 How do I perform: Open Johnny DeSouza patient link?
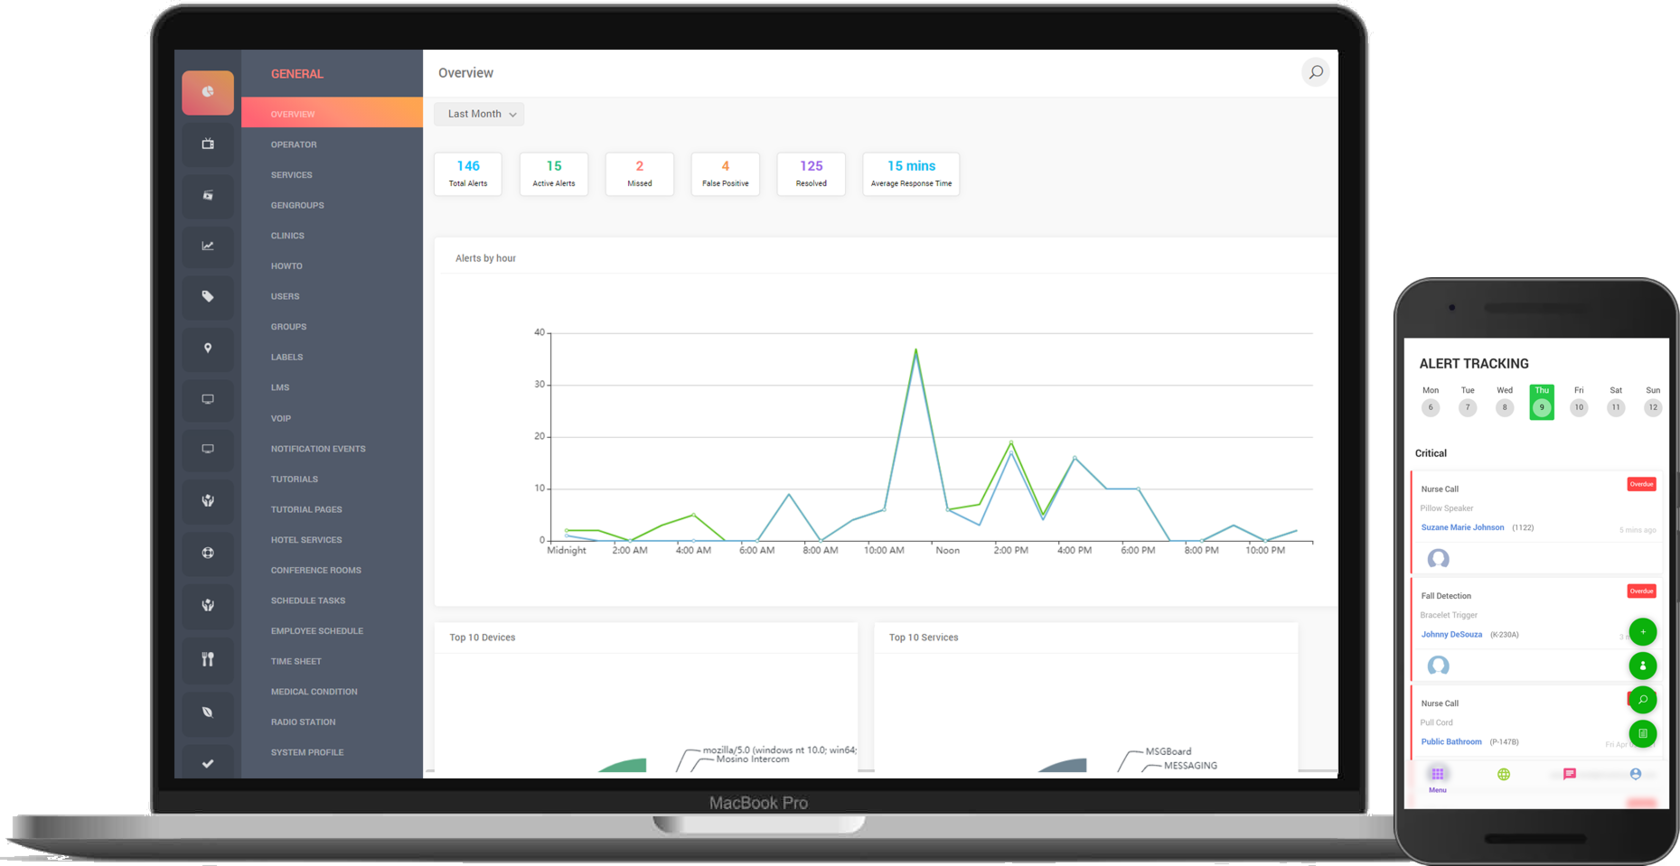click(1451, 635)
